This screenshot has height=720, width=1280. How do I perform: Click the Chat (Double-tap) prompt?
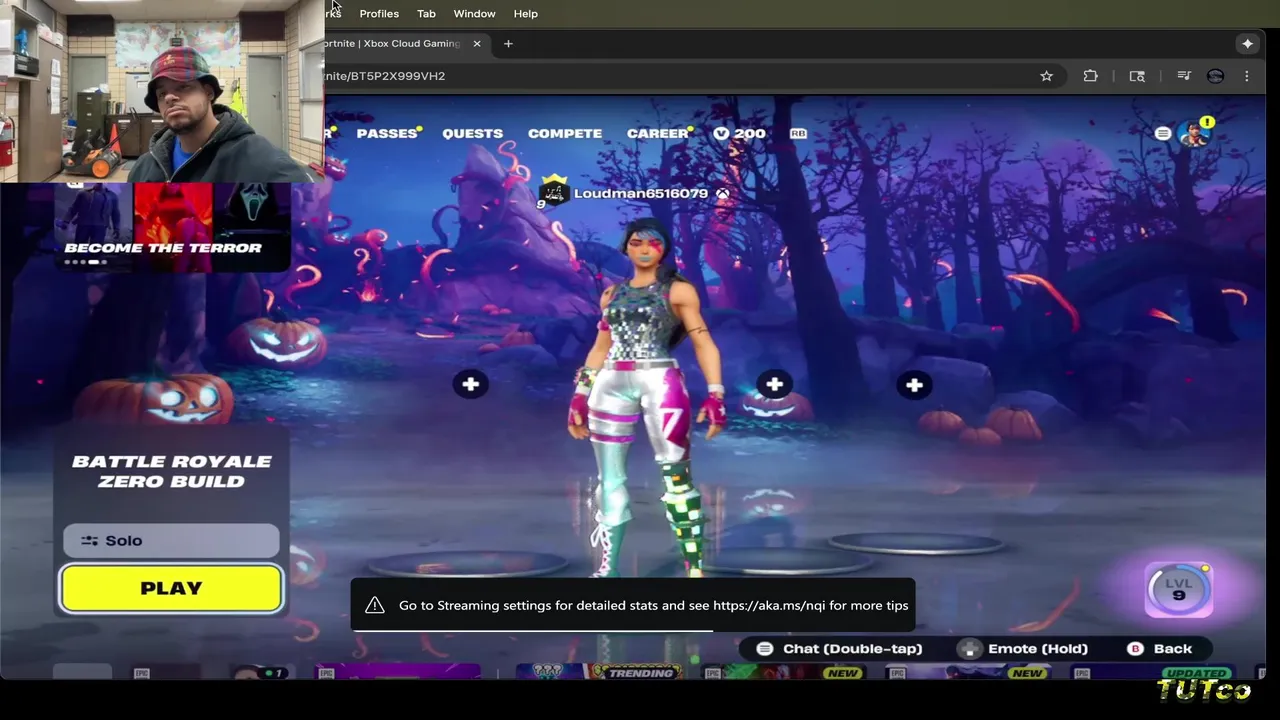838,649
